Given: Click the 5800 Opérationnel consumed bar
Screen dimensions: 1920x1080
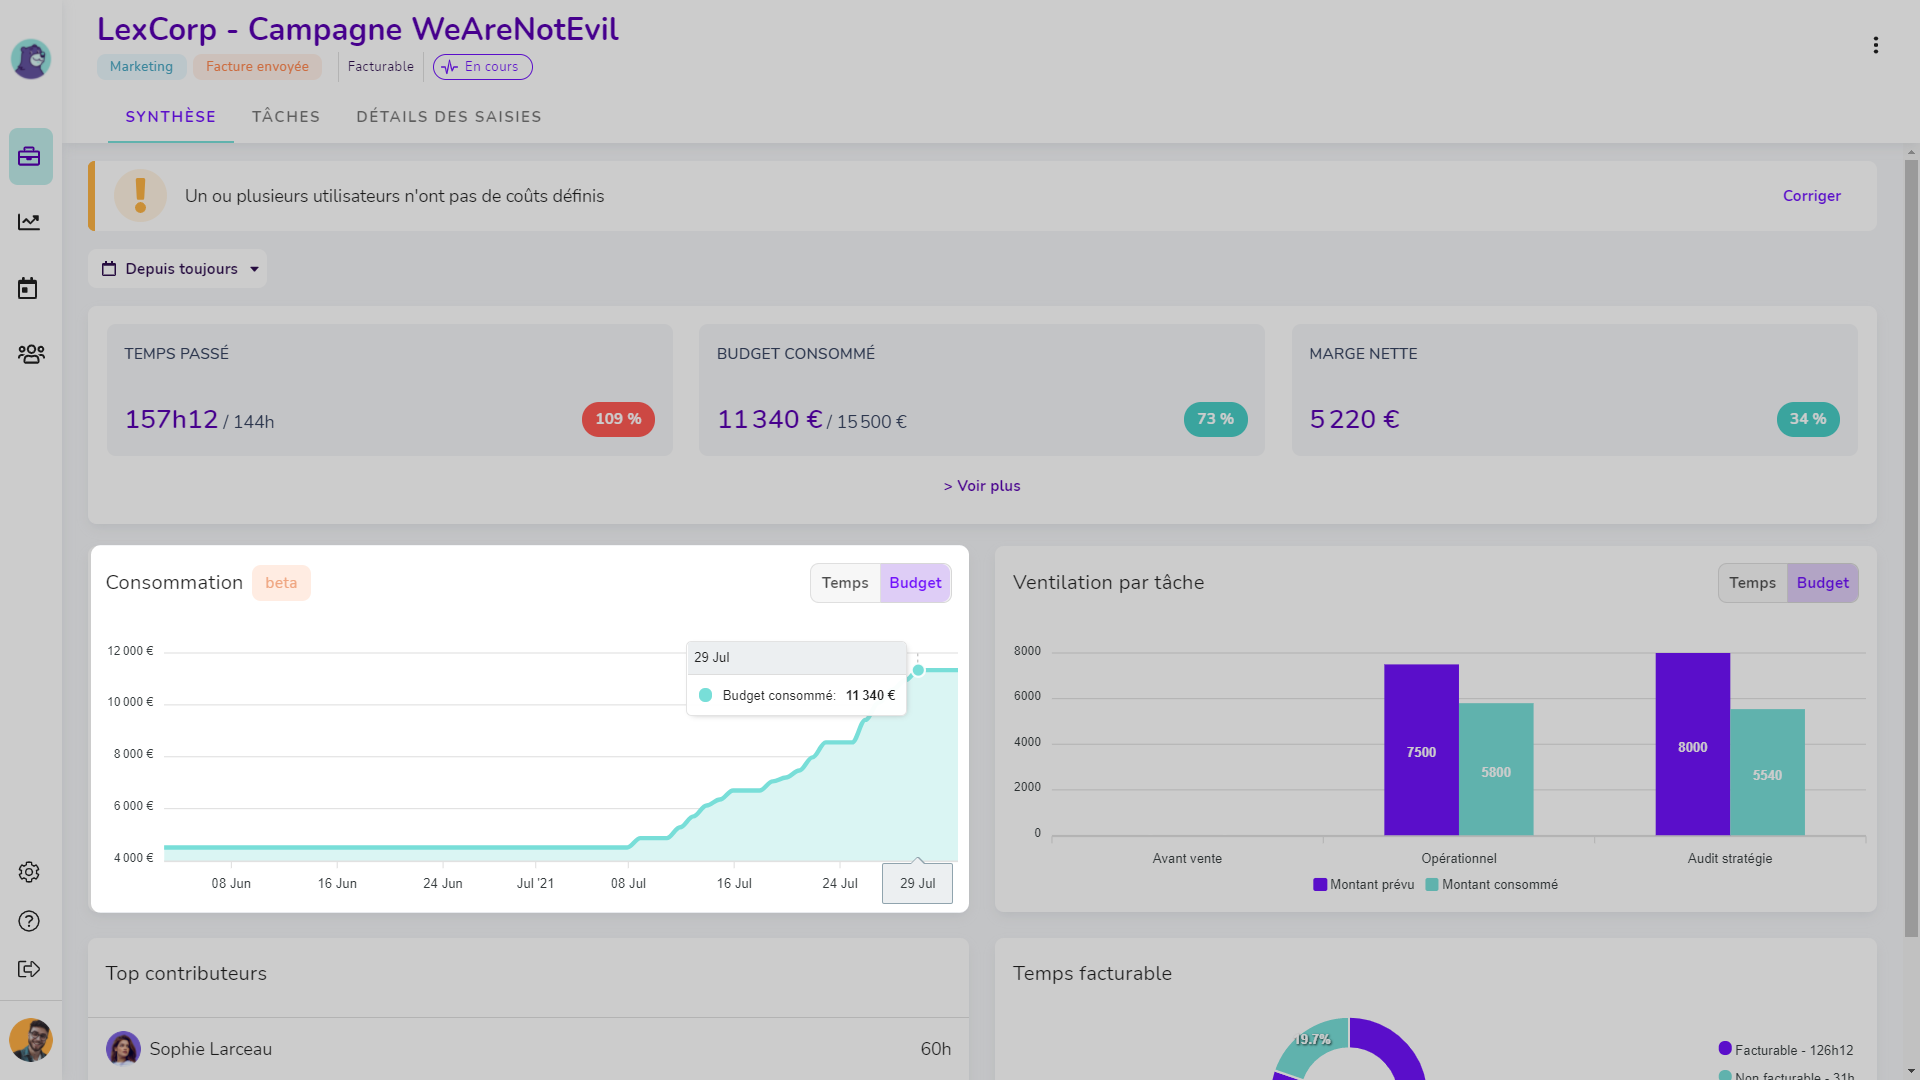Looking at the screenshot, I should point(1496,770).
